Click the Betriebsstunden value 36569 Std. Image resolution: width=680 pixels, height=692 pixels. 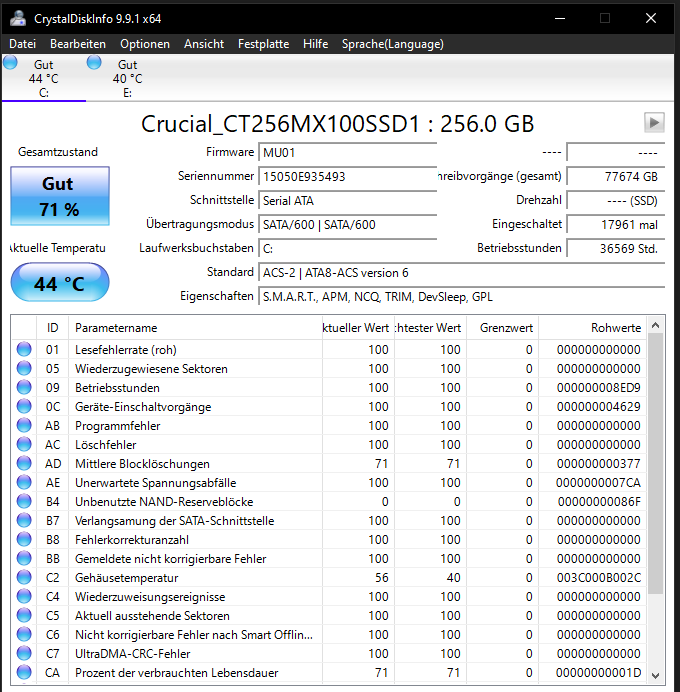616,249
